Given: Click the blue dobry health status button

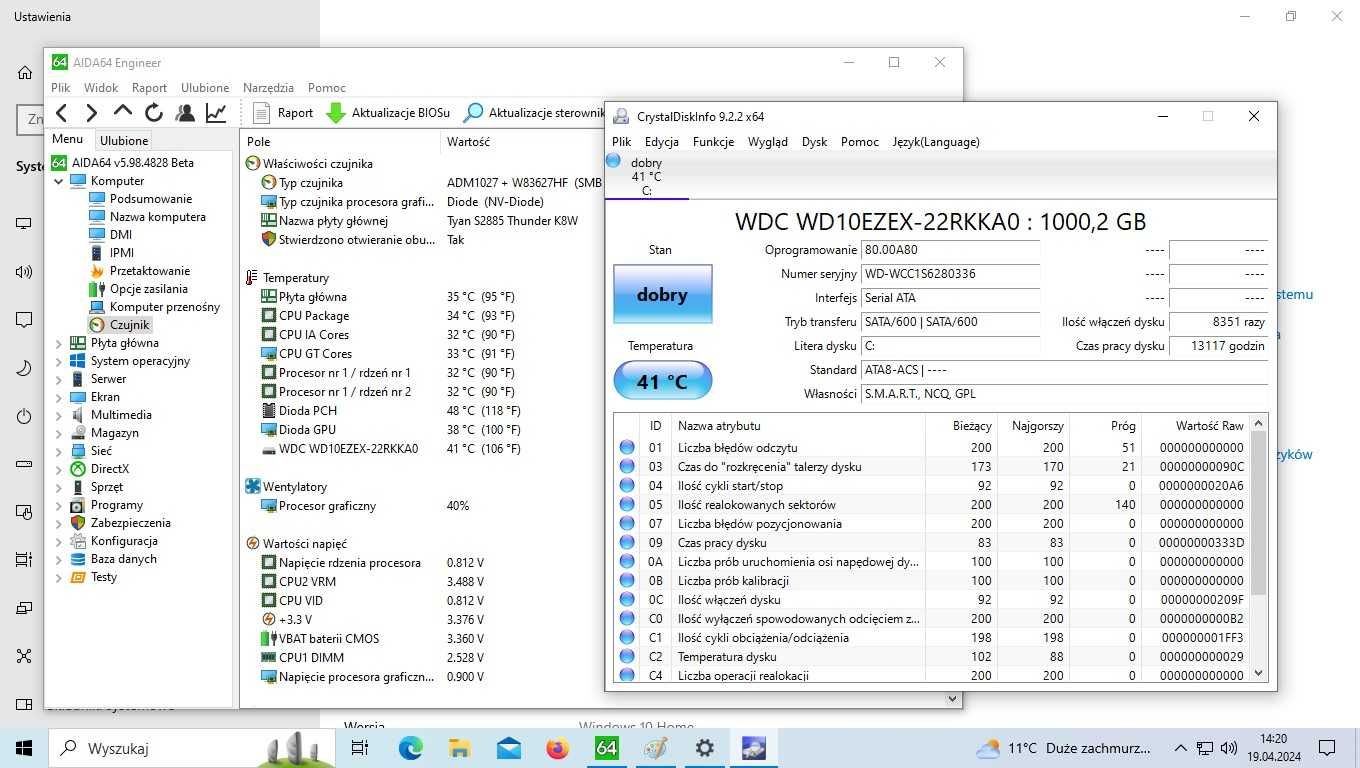Looking at the screenshot, I should click(x=662, y=294).
